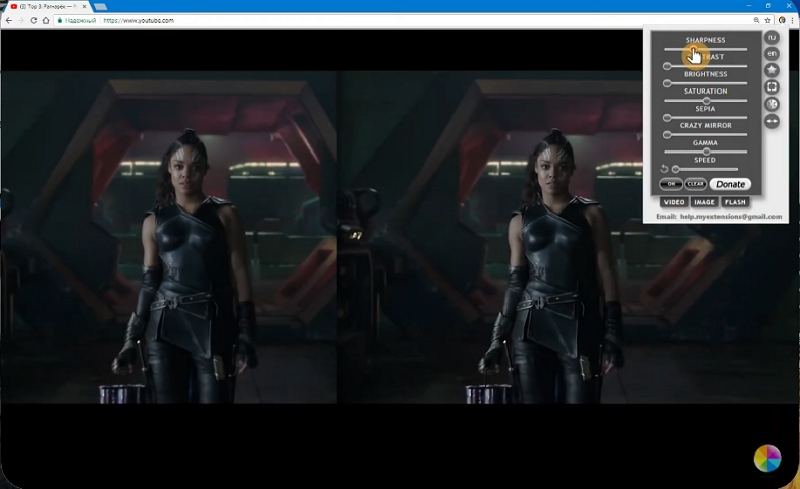The width and height of the screenshot is (800, 489).
Task: Click the Crazy Mirror slider handle
Action: (667, 135)
